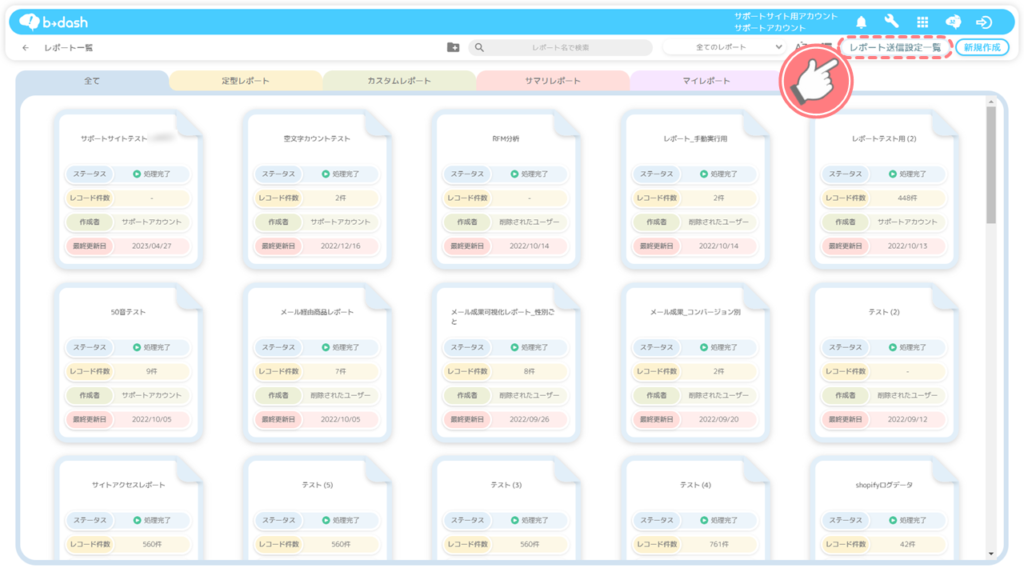Click date 2023/04/27 on サポートサイトテスト
This screenshot has width=1024, height=576.
coord(152,246)
